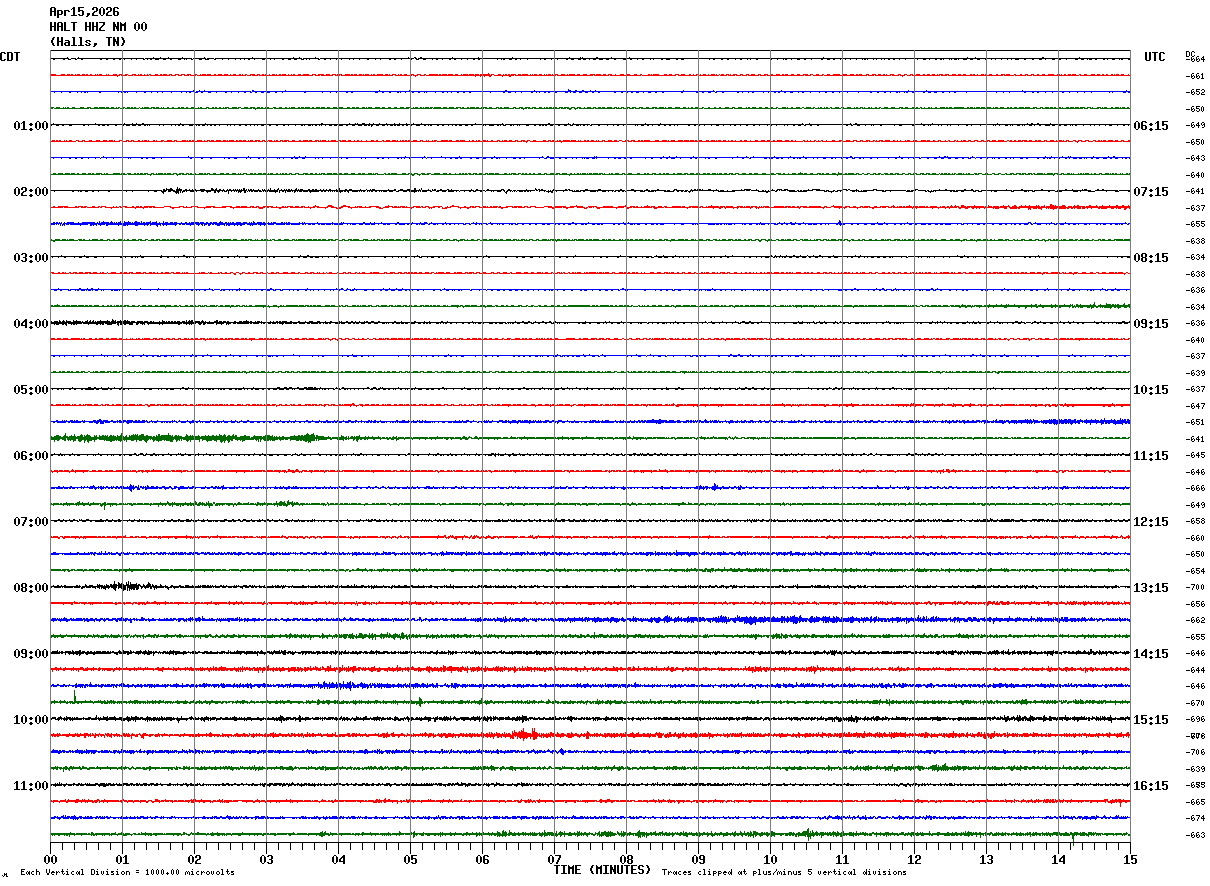
Task: Select the 08:00 CDT time label
Action: point(31,588)
